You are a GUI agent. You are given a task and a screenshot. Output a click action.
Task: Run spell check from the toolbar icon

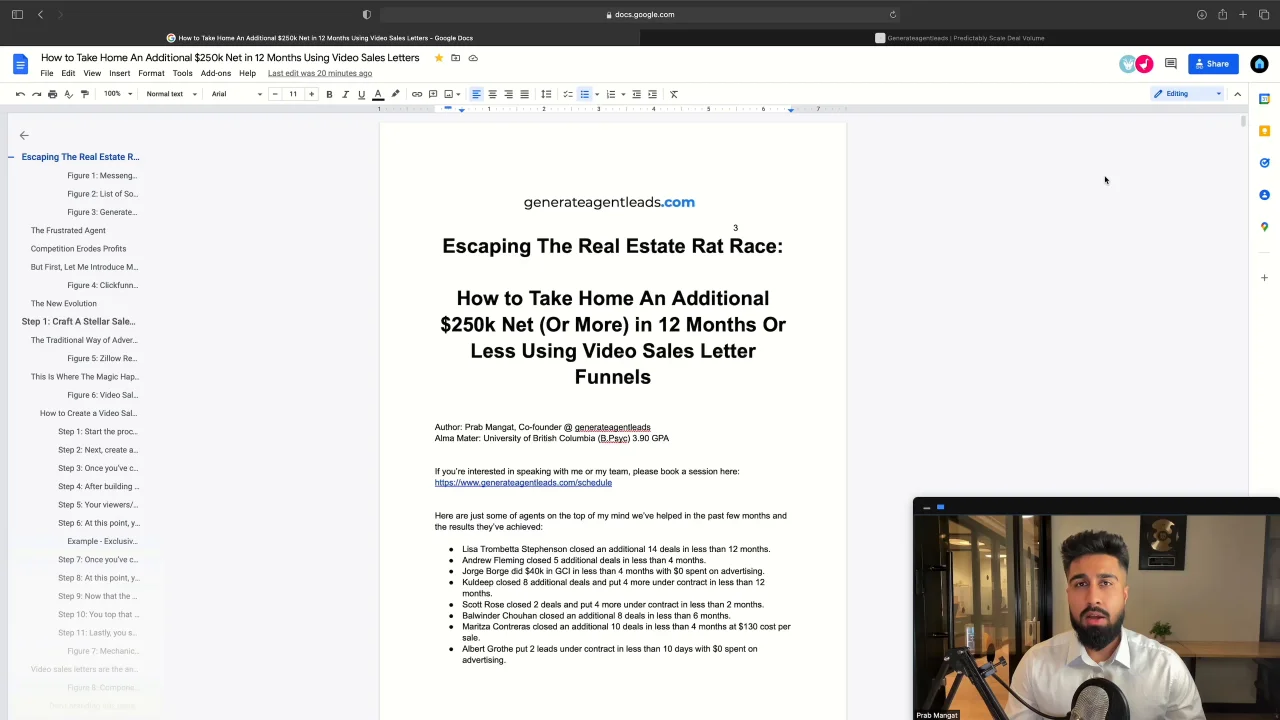click(x=68, y=94)
